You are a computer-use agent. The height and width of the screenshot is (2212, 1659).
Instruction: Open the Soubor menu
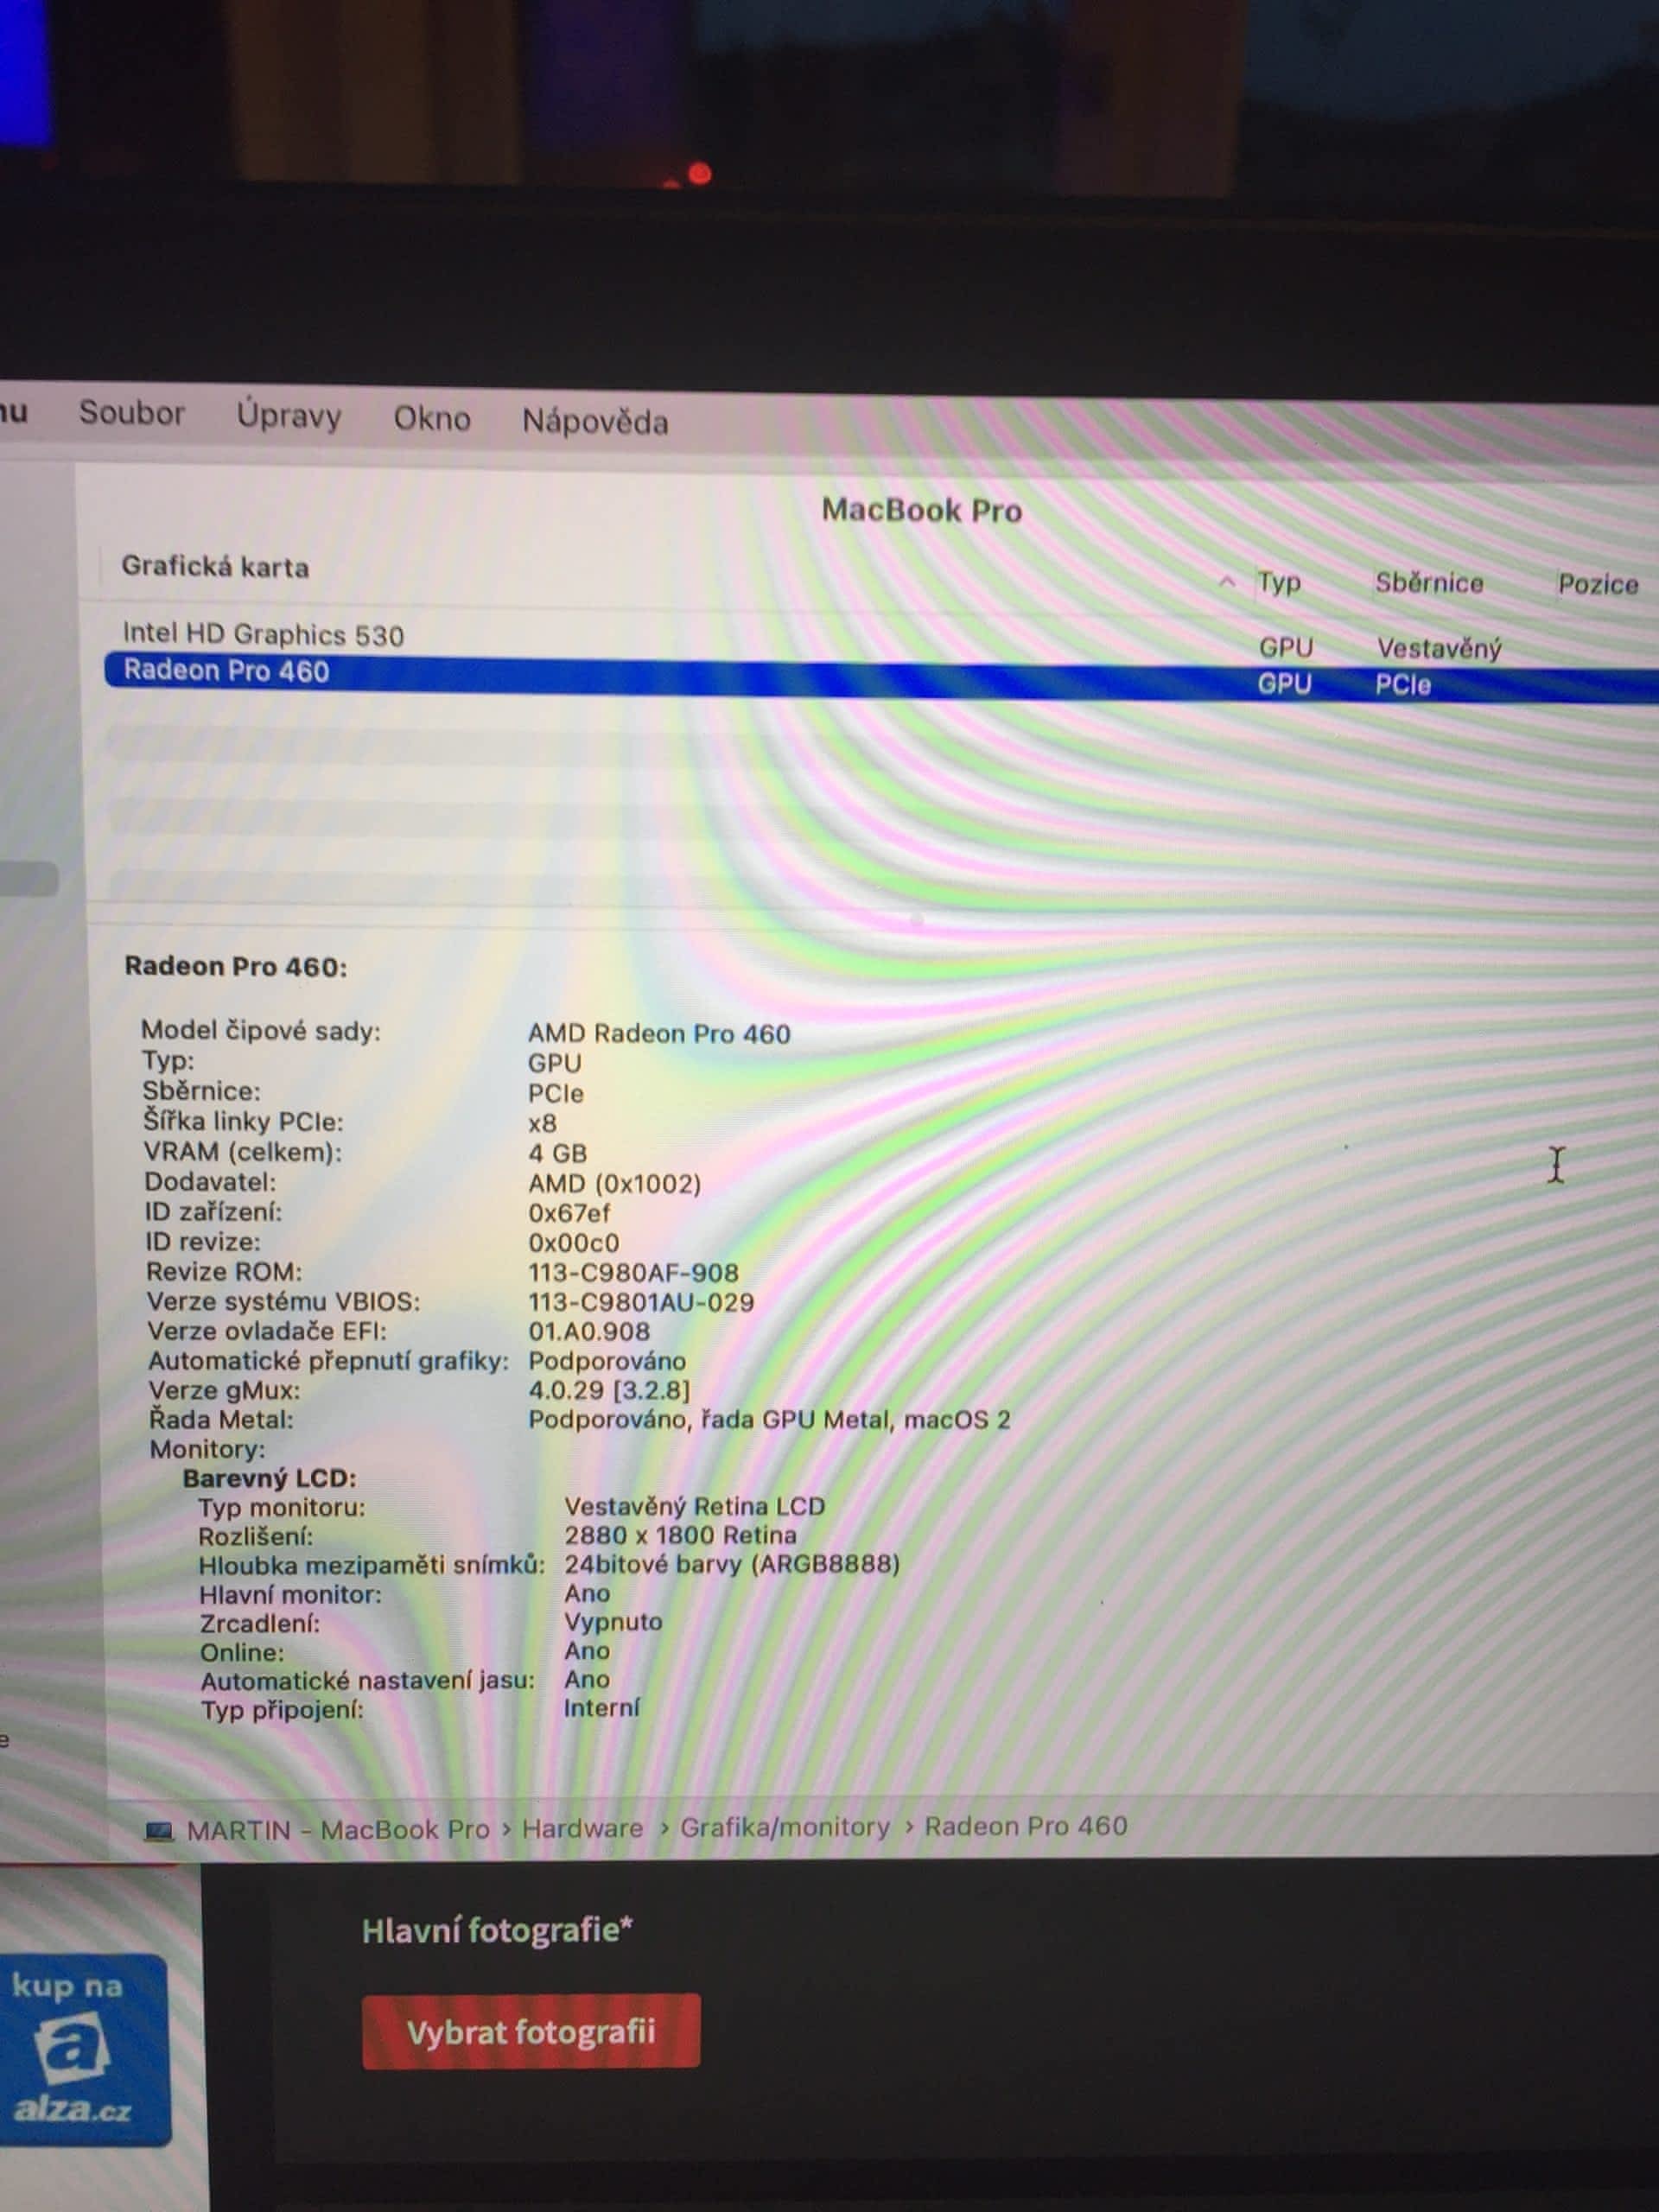click(x=131, y=413)
